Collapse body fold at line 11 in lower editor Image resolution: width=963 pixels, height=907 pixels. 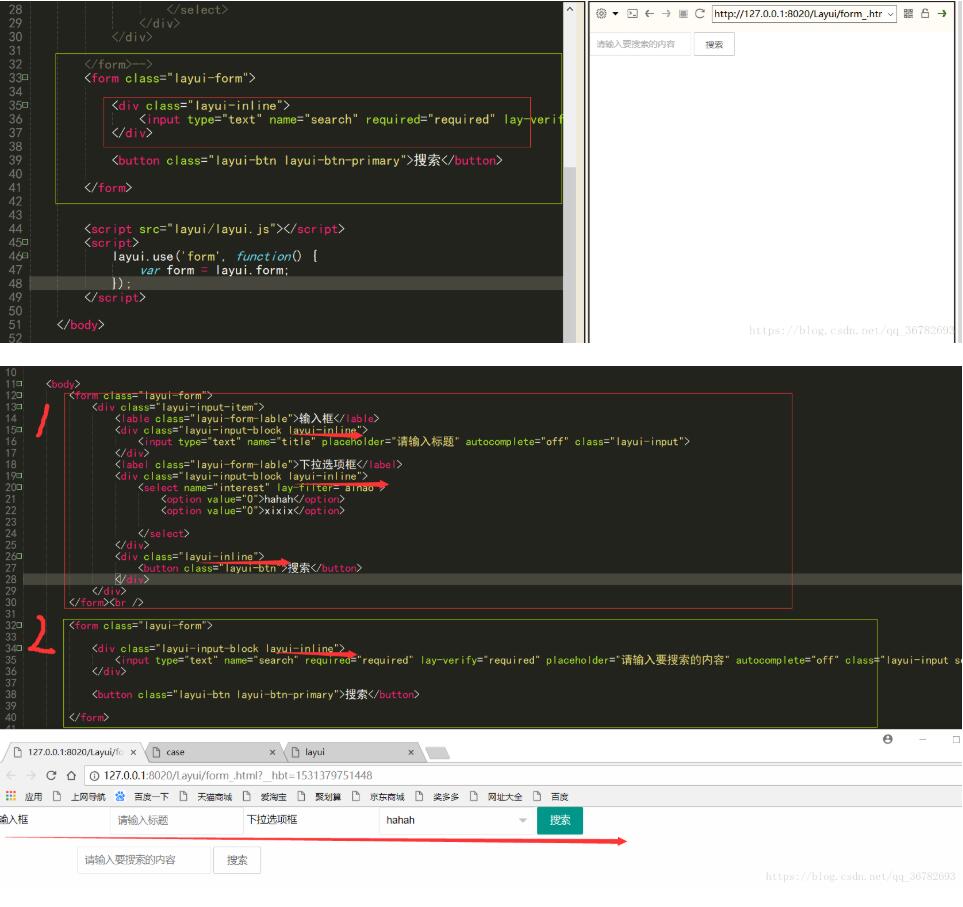[20, 384]
